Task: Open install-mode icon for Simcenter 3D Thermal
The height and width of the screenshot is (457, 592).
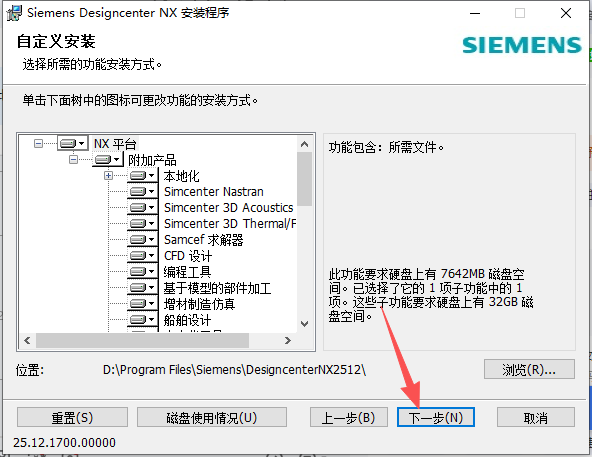Action: pos(143,224)
